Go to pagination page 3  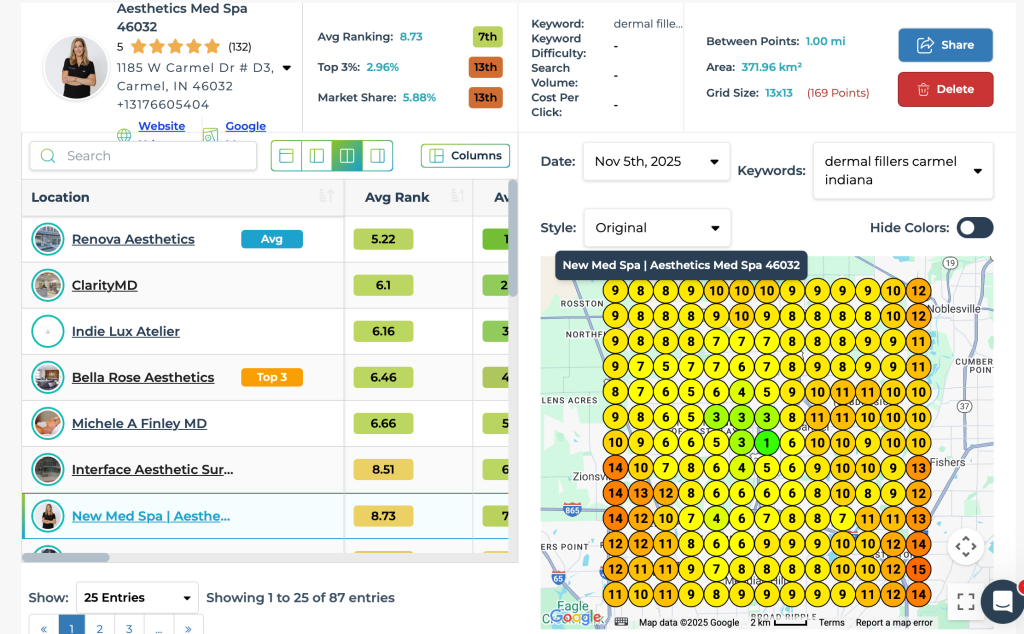click(x=129, y=628)
